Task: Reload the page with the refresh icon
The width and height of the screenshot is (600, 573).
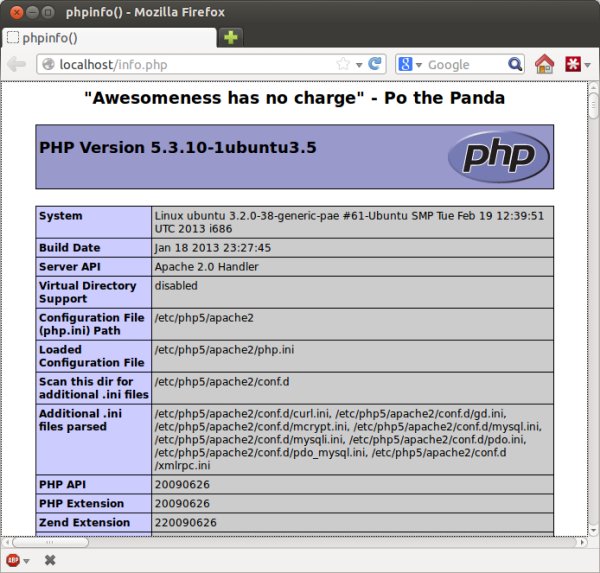Action: click(x=375, y=64)
